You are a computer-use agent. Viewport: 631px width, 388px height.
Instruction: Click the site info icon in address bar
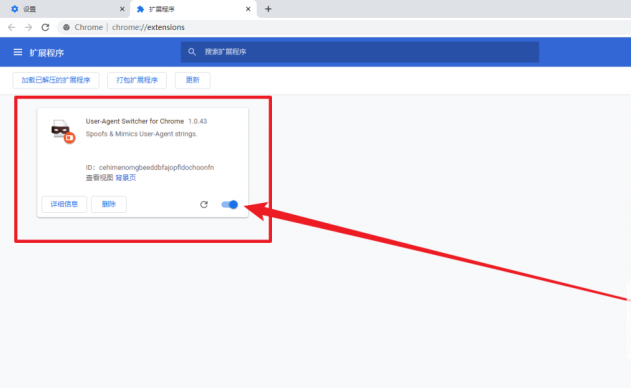pos(66,27)
